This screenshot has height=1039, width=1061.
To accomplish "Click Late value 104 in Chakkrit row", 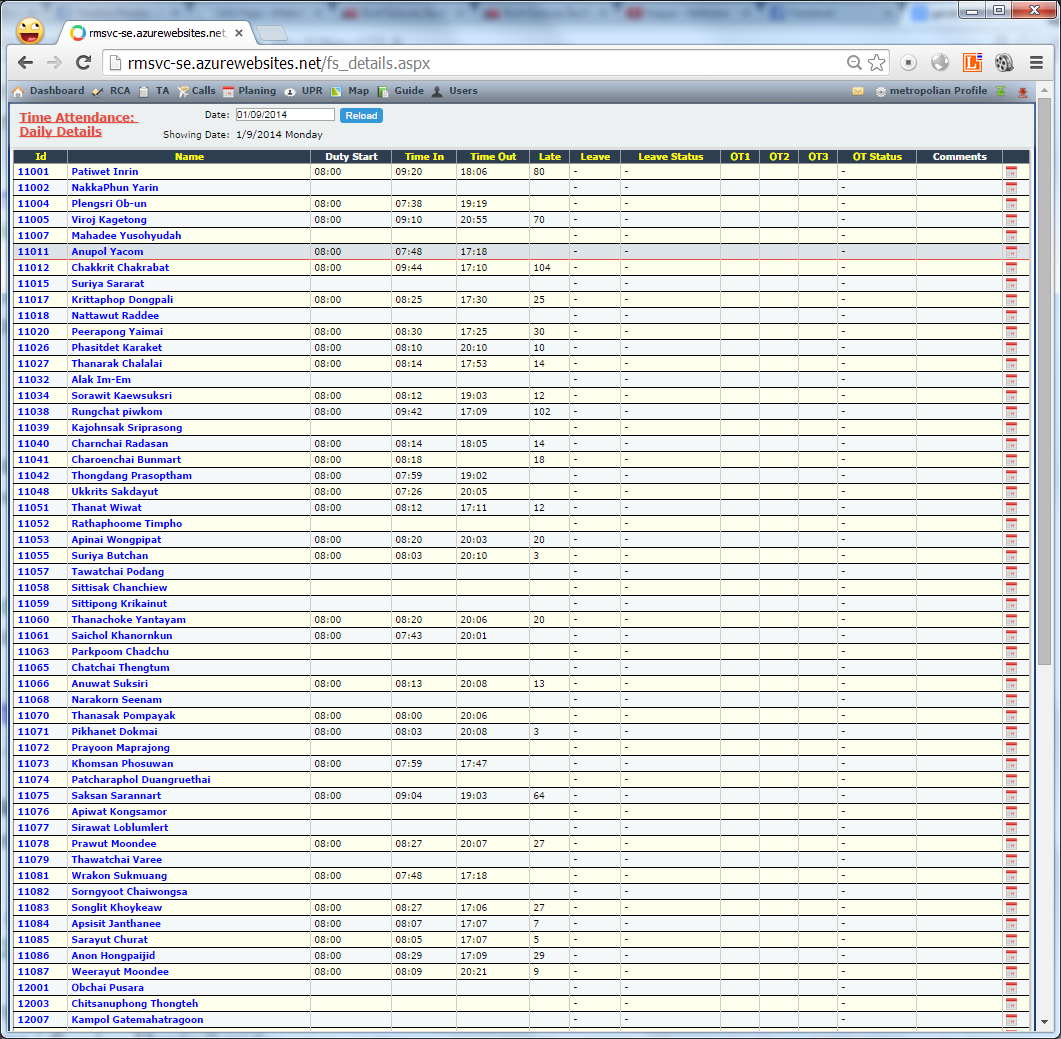I will [x=541, y=267].
